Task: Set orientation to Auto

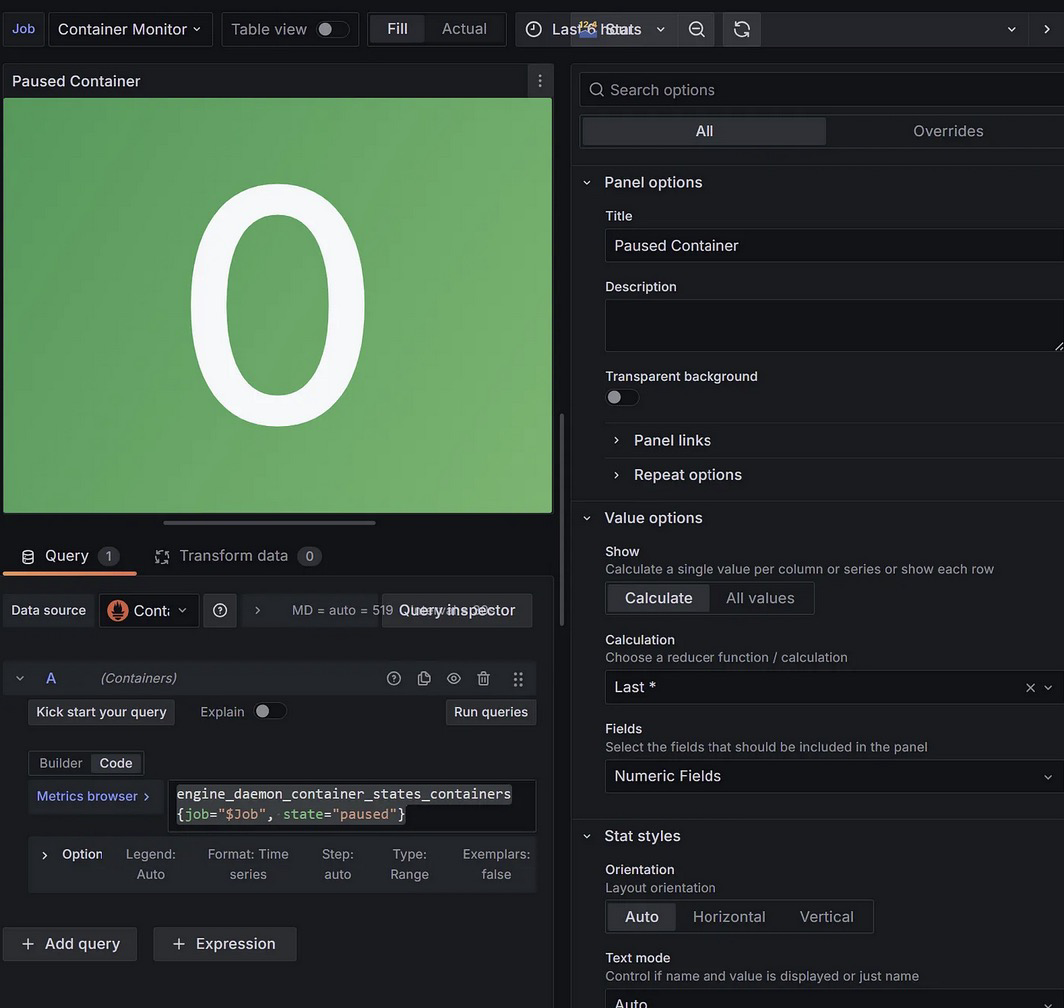Action: tap(641, 916)
